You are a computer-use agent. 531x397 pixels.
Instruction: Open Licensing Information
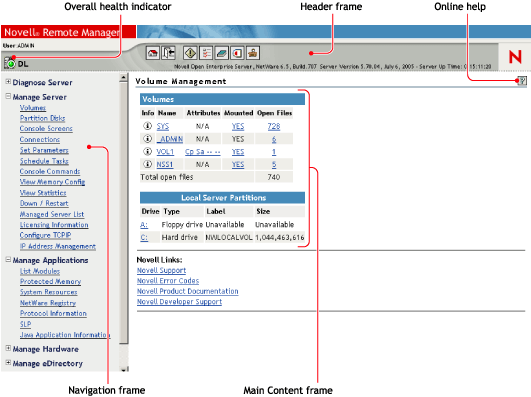coord(54,225)
